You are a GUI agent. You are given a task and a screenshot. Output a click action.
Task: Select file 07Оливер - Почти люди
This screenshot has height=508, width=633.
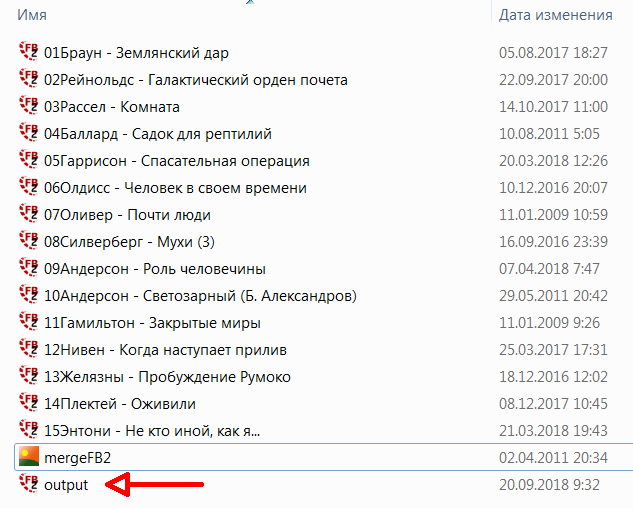127,216
